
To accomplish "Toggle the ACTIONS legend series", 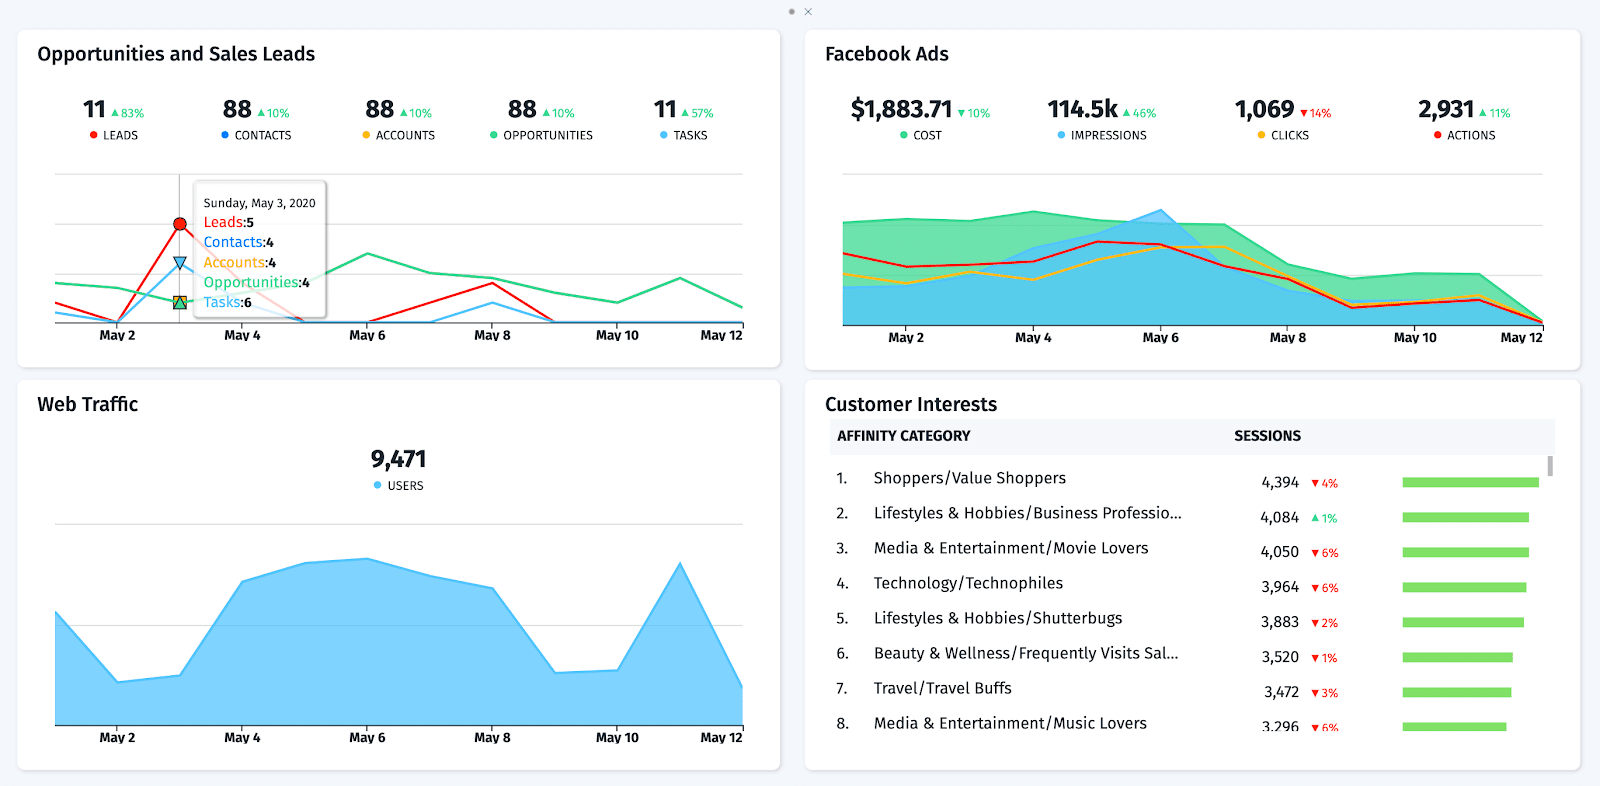I will pyautogui.click(x=1465, y=135).
